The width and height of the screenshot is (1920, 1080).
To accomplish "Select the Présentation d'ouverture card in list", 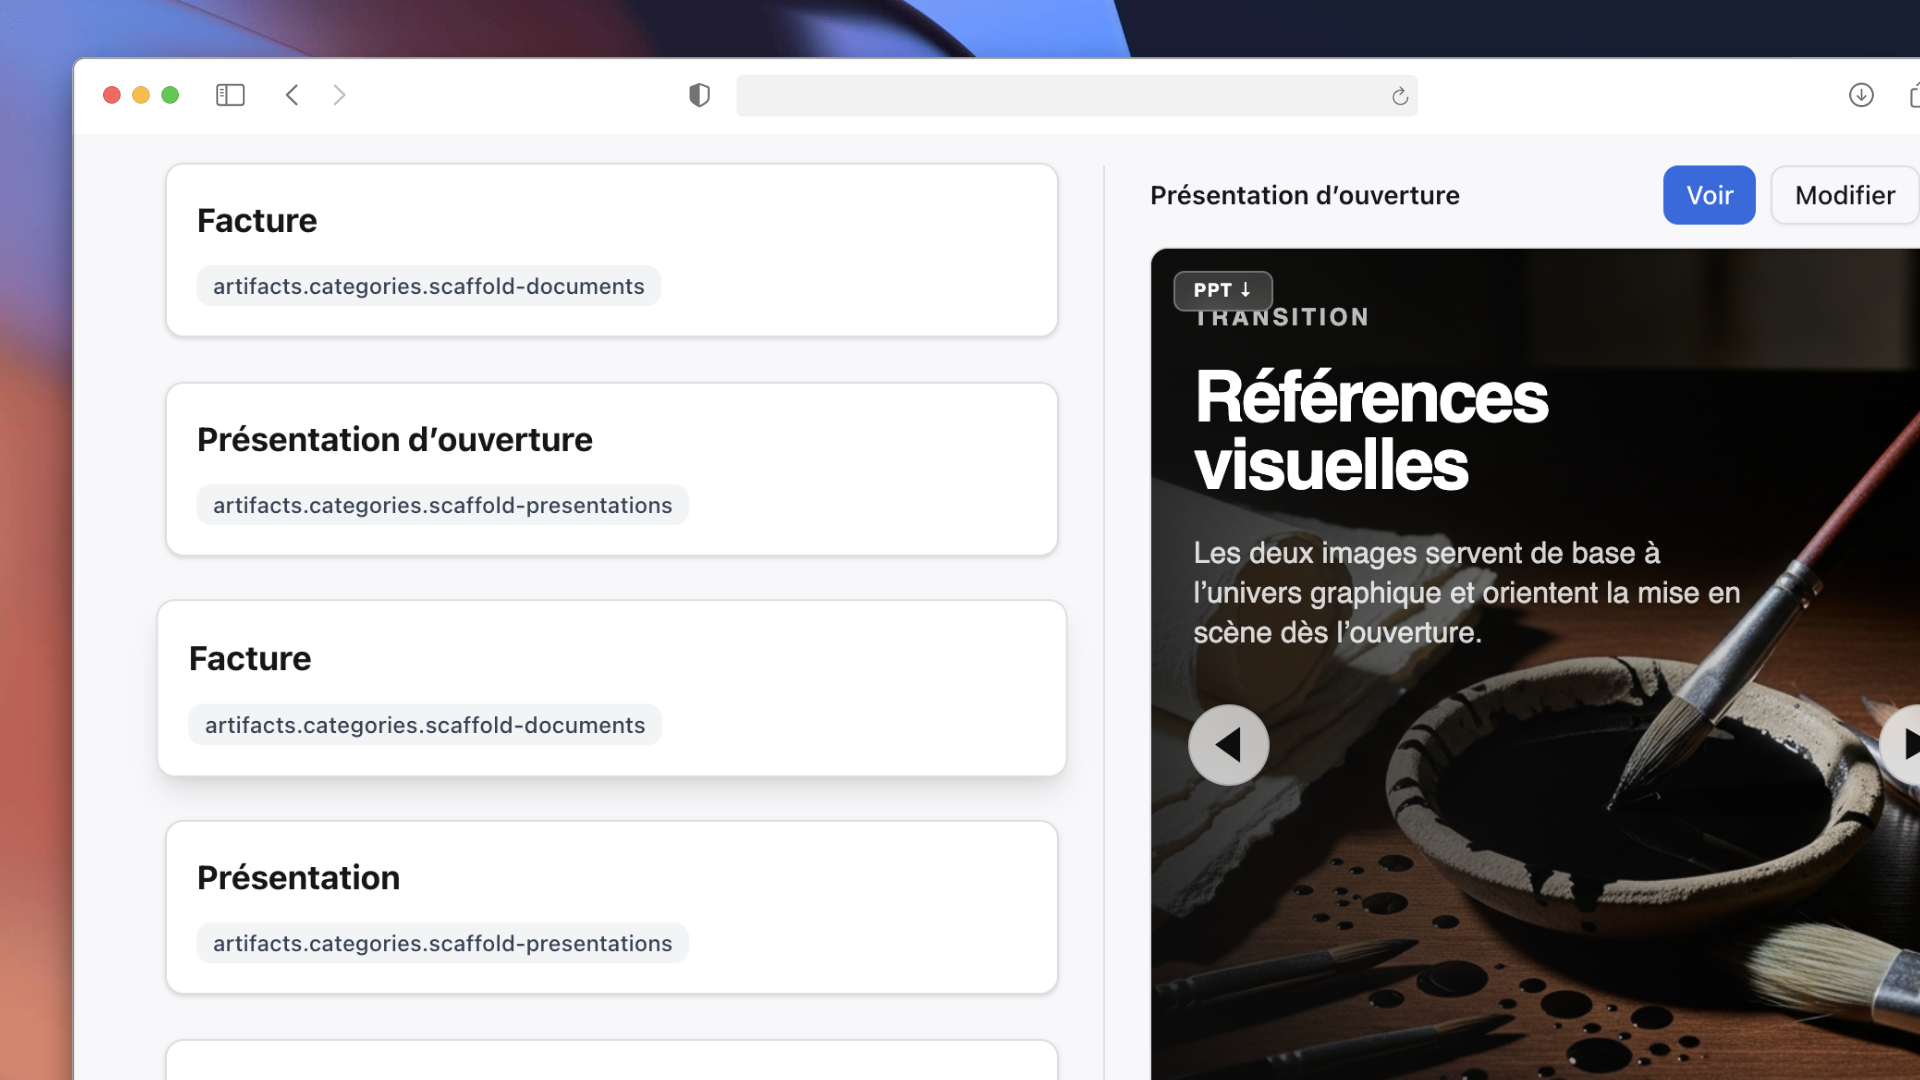I will point(612,469).
